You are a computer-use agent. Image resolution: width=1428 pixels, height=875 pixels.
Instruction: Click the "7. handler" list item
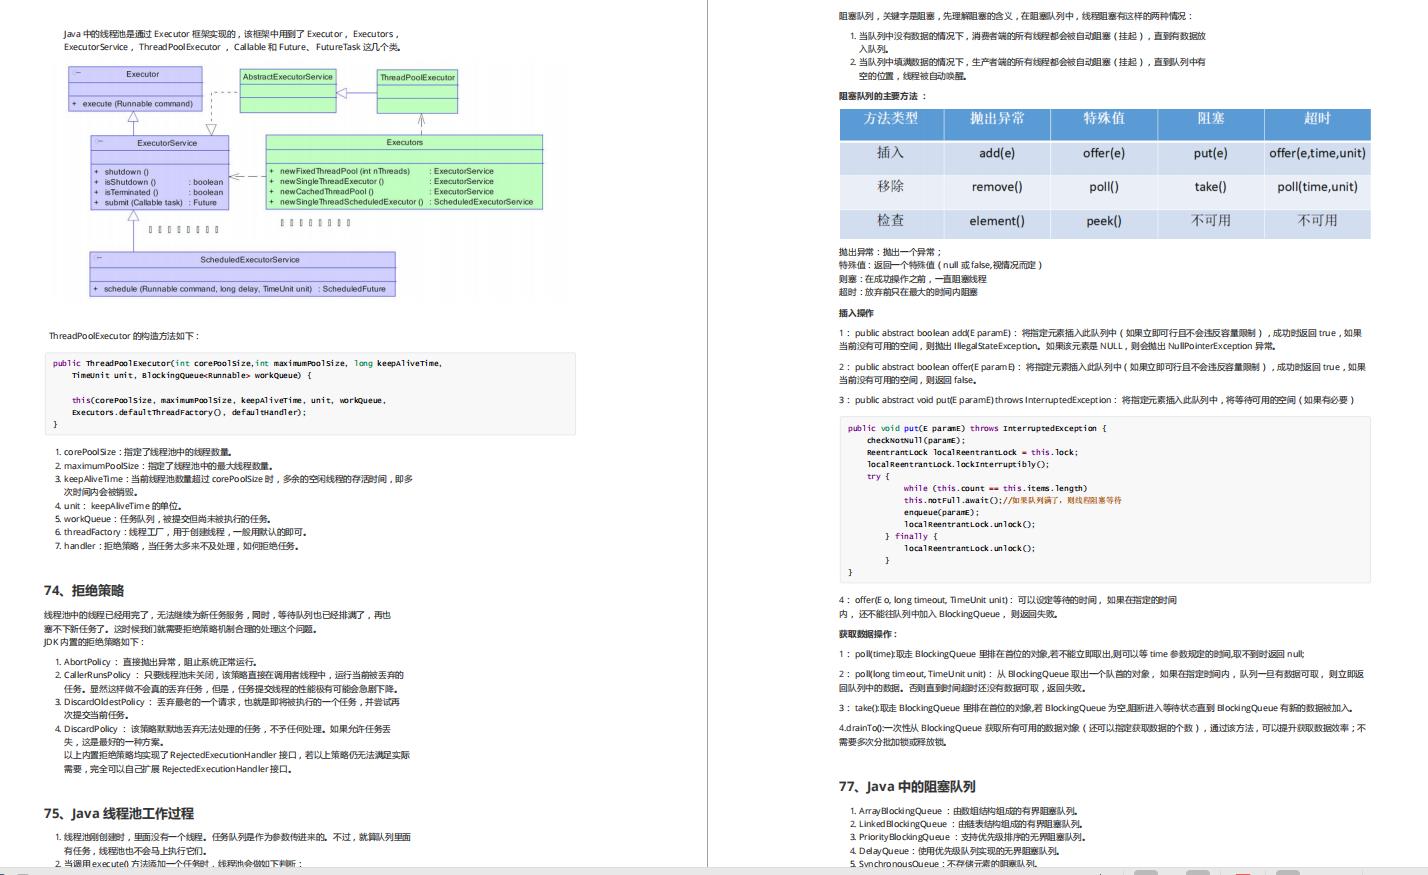(177, 546)
